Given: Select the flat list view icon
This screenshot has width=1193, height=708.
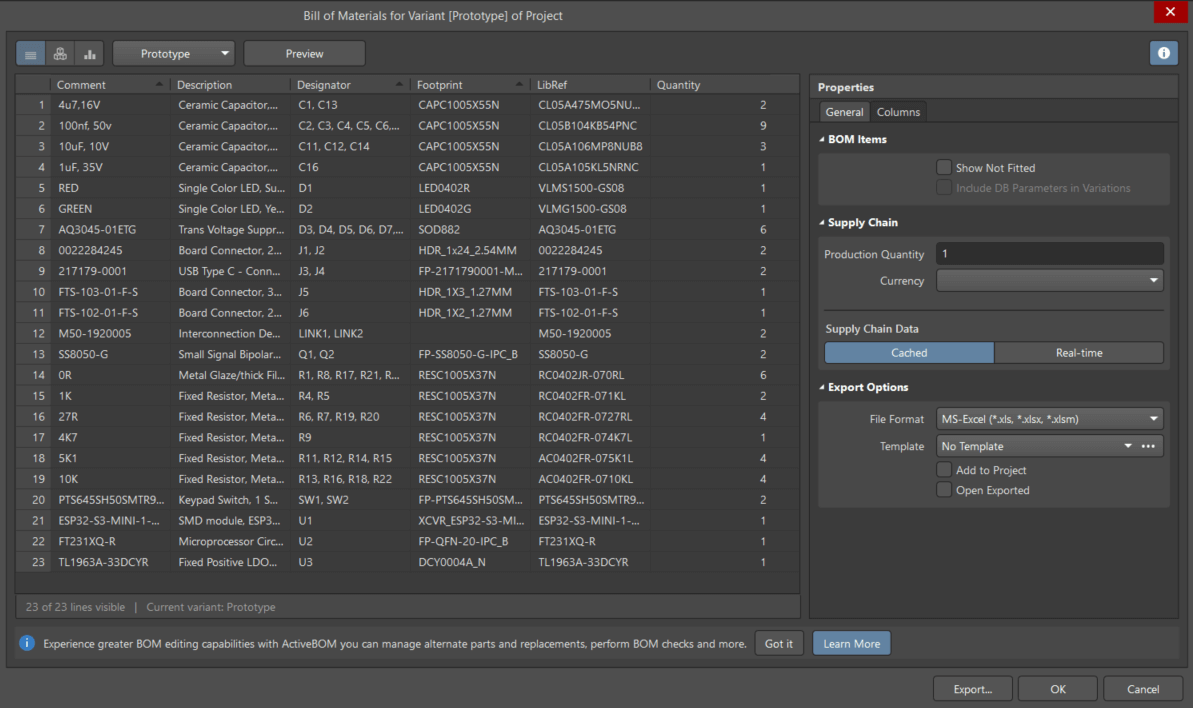Looking at the screenshot, I should 30,53.
